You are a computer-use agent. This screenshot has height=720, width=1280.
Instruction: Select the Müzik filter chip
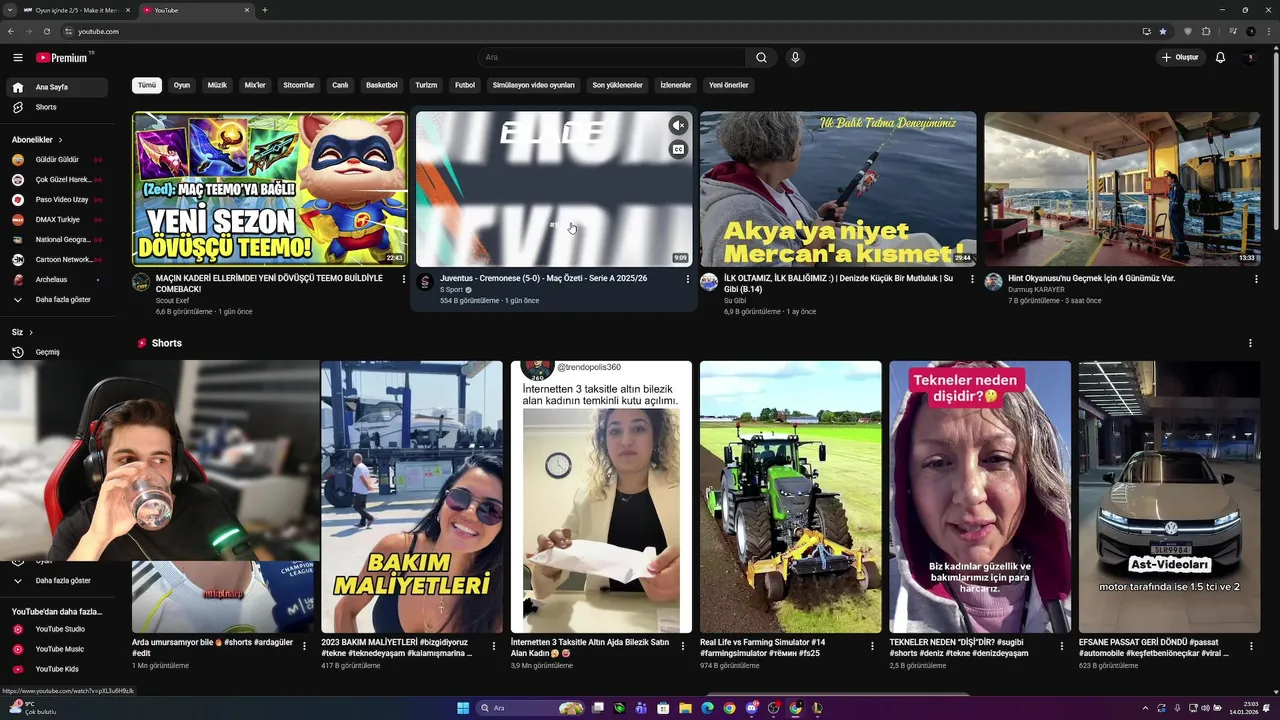pyautogui.click(x=217, y=85)
